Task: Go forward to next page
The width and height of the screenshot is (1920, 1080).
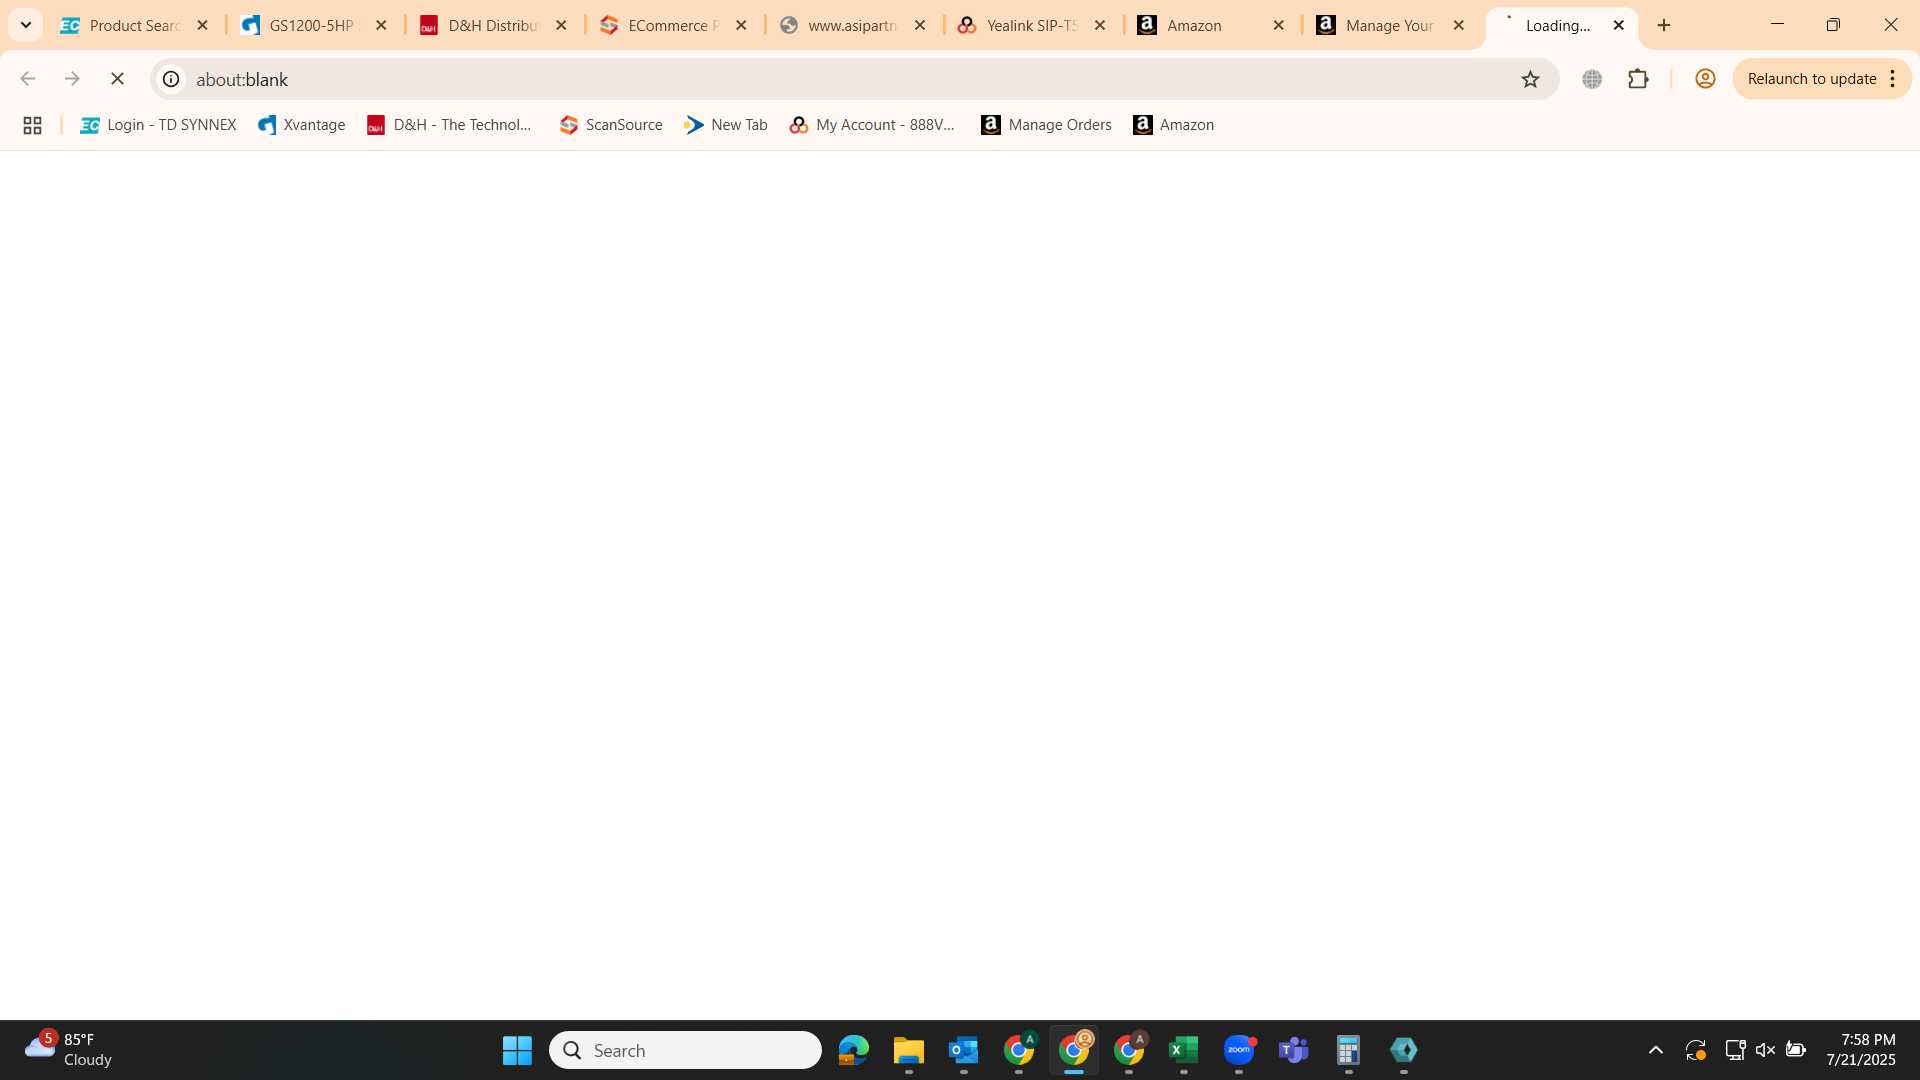Action: (72, 78)
